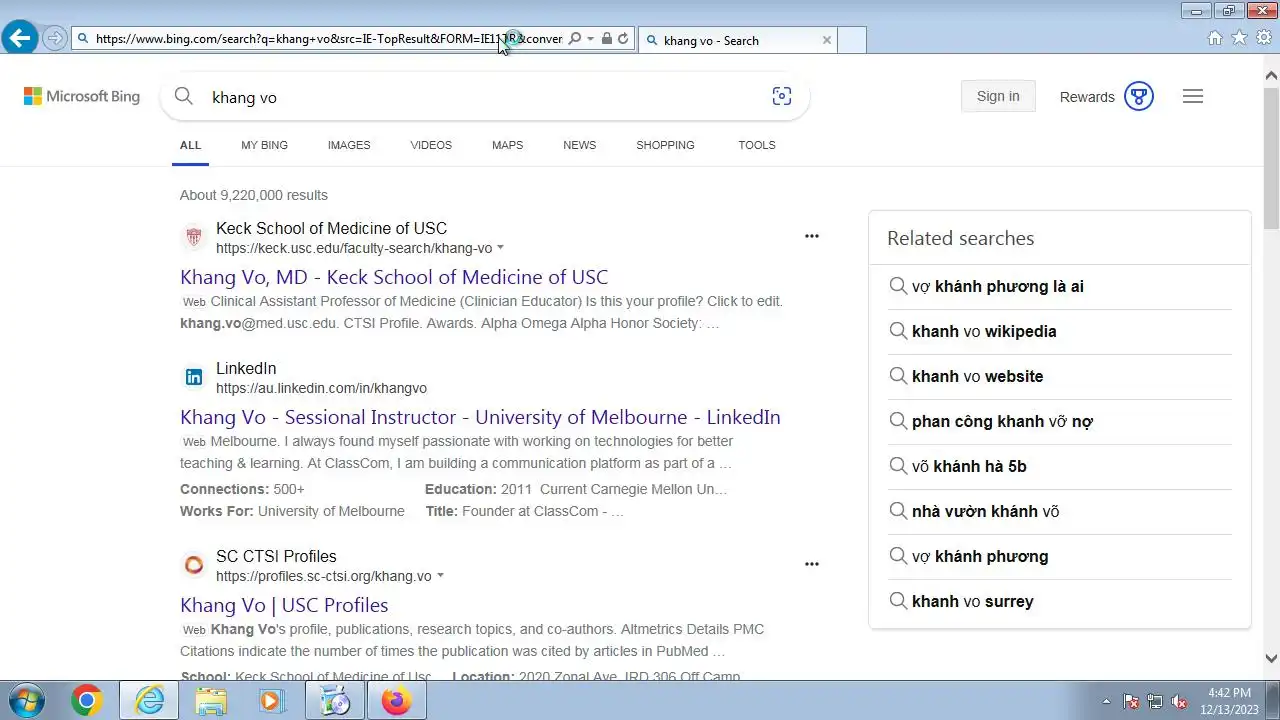Image resolution: width=1280 pixels, height=720 pixels.
Task: Click the browser Back arrow button
Action: coord(19,38)
